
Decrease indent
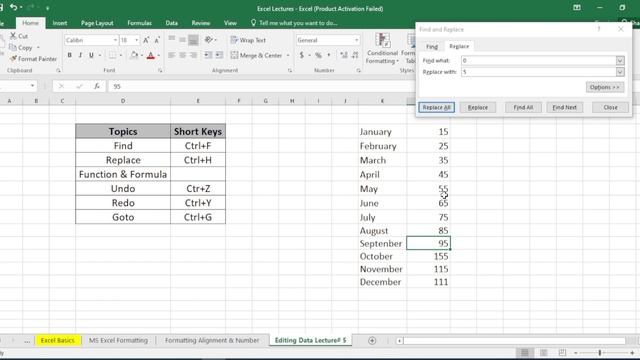click(208, 55)
